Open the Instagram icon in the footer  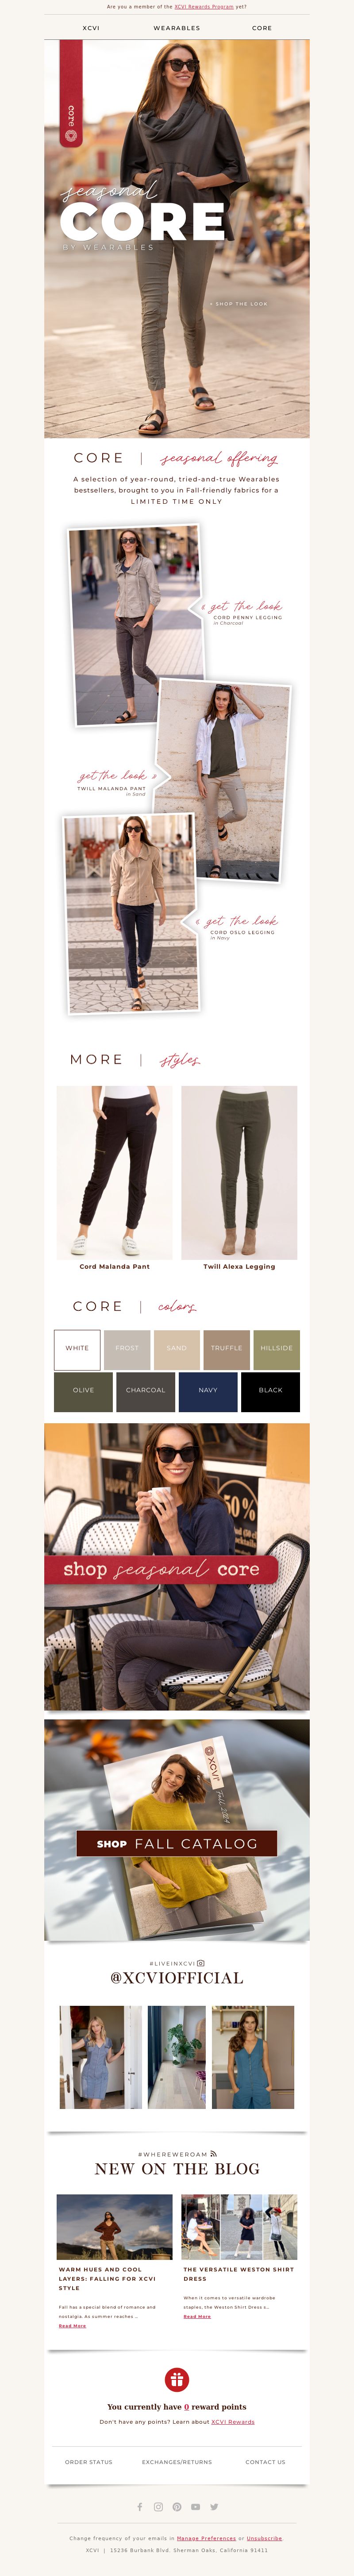pyautogui.click(x=158, y=2506)
